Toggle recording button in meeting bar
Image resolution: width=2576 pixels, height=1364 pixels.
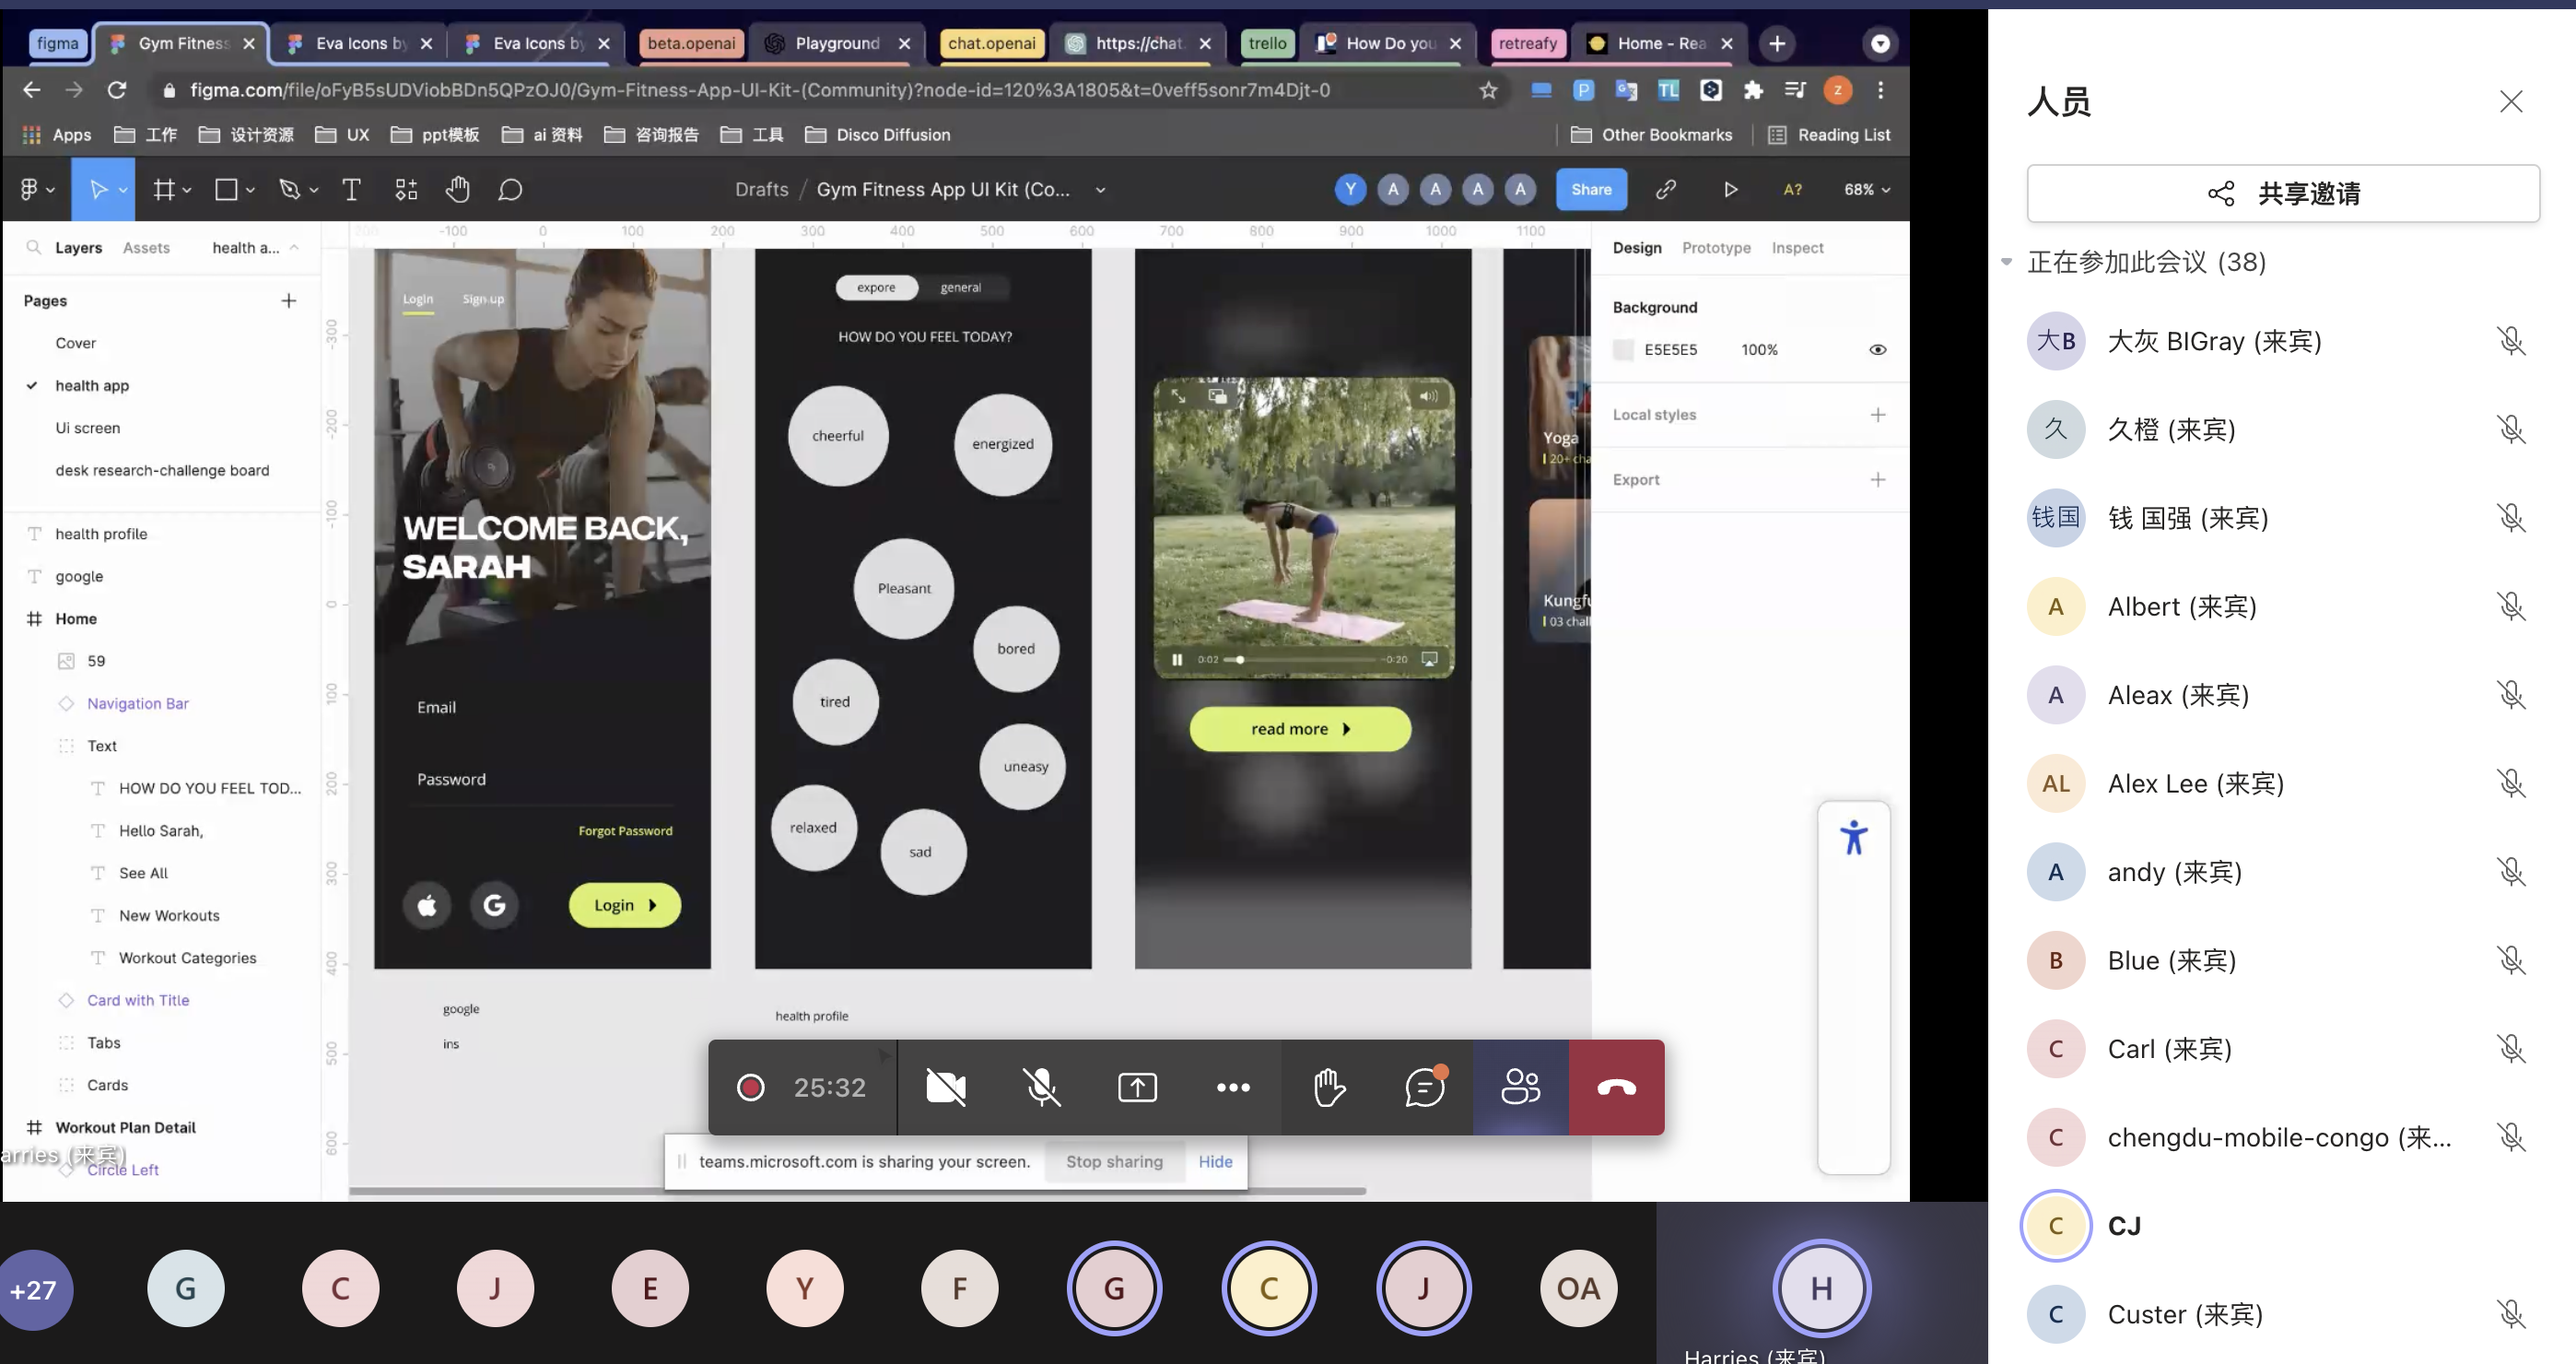pos(750,1087)
